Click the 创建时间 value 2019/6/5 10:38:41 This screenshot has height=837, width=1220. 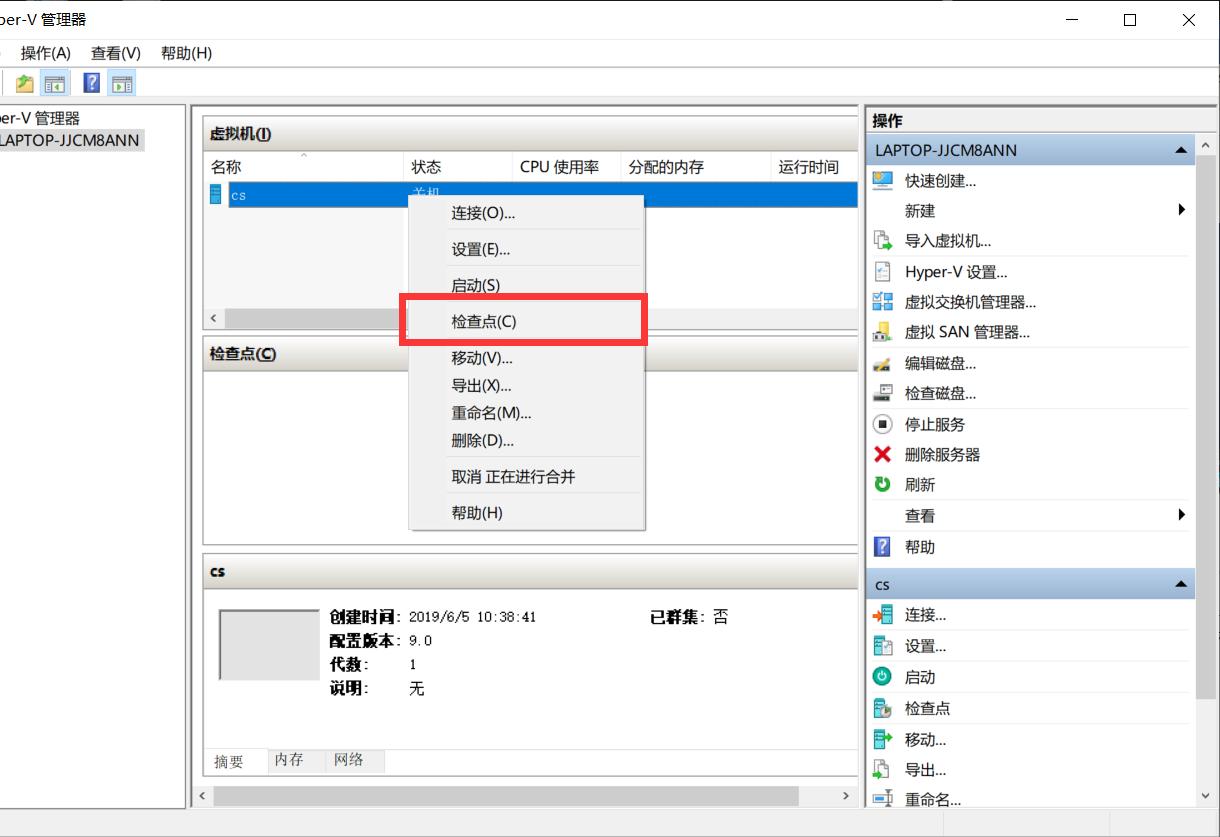tap(472, 617)
